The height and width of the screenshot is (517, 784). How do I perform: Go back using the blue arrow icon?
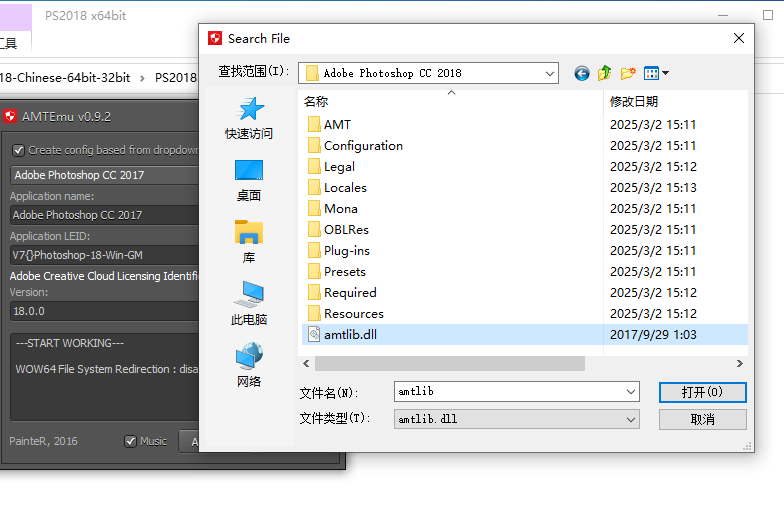tap(582, 74)
